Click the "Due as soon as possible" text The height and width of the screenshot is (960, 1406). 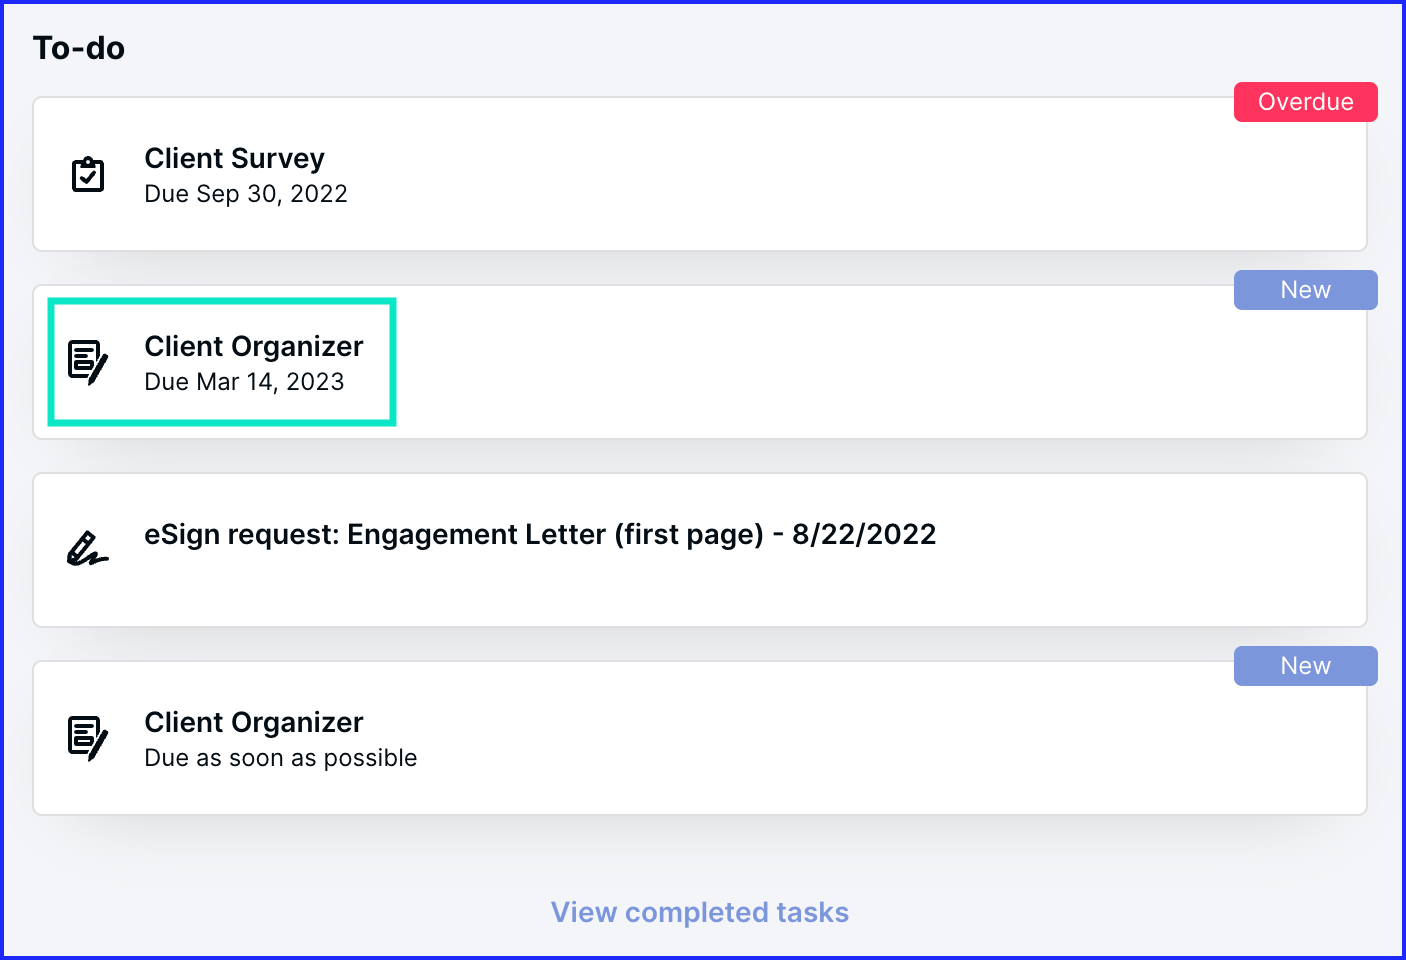281,758
